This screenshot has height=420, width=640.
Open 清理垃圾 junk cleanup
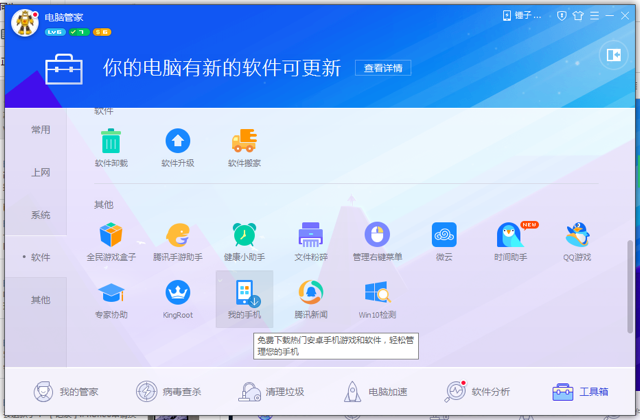pos(271,392)
